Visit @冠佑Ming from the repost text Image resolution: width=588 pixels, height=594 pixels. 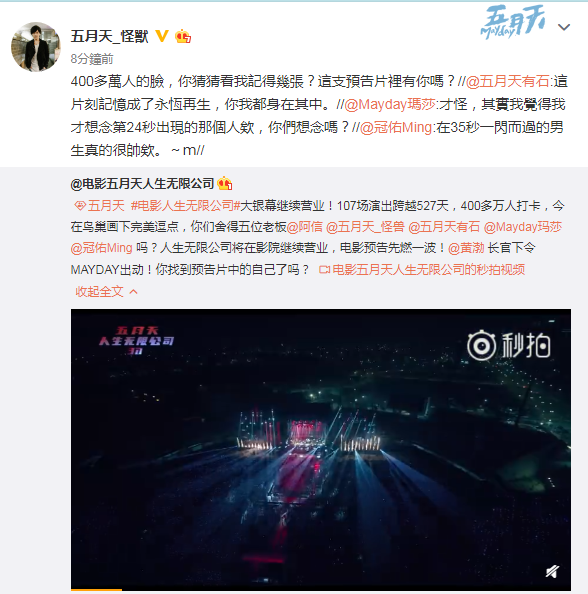396,127
